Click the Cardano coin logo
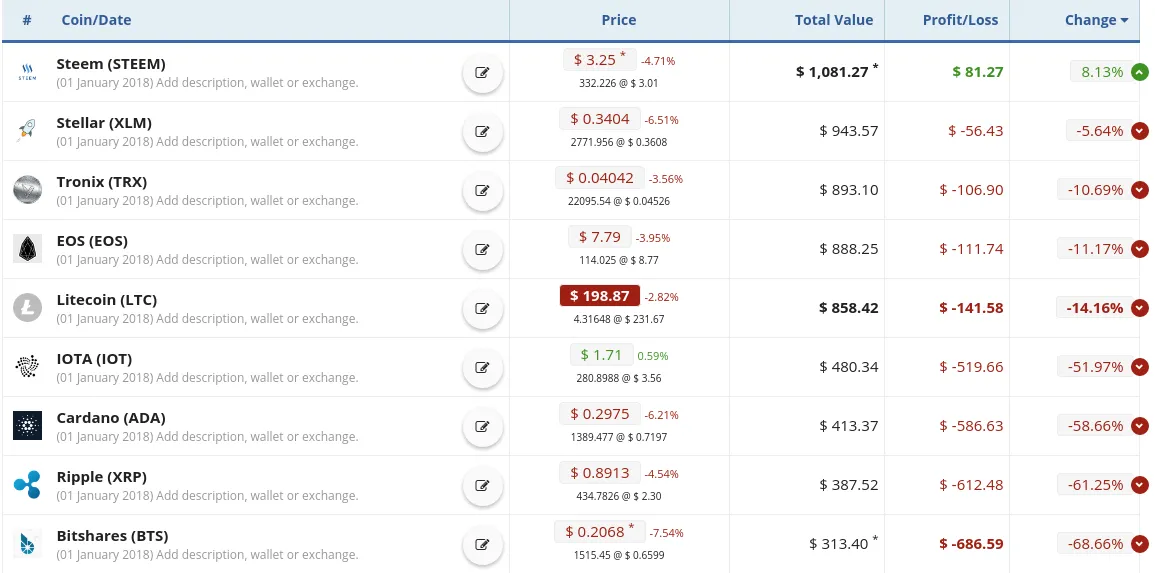Screen dimensions: 1155x573 pyautogui.click(x=27, y=426)
